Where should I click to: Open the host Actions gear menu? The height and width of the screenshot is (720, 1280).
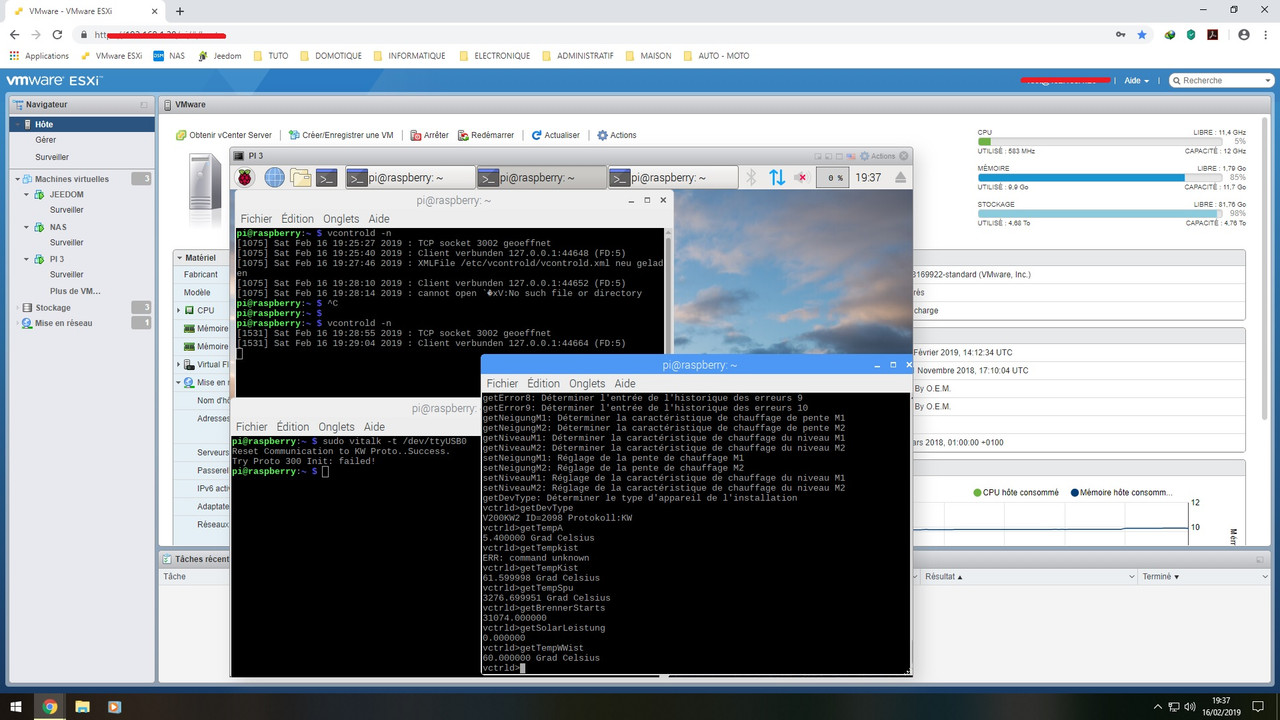click(x=617, y=135)
